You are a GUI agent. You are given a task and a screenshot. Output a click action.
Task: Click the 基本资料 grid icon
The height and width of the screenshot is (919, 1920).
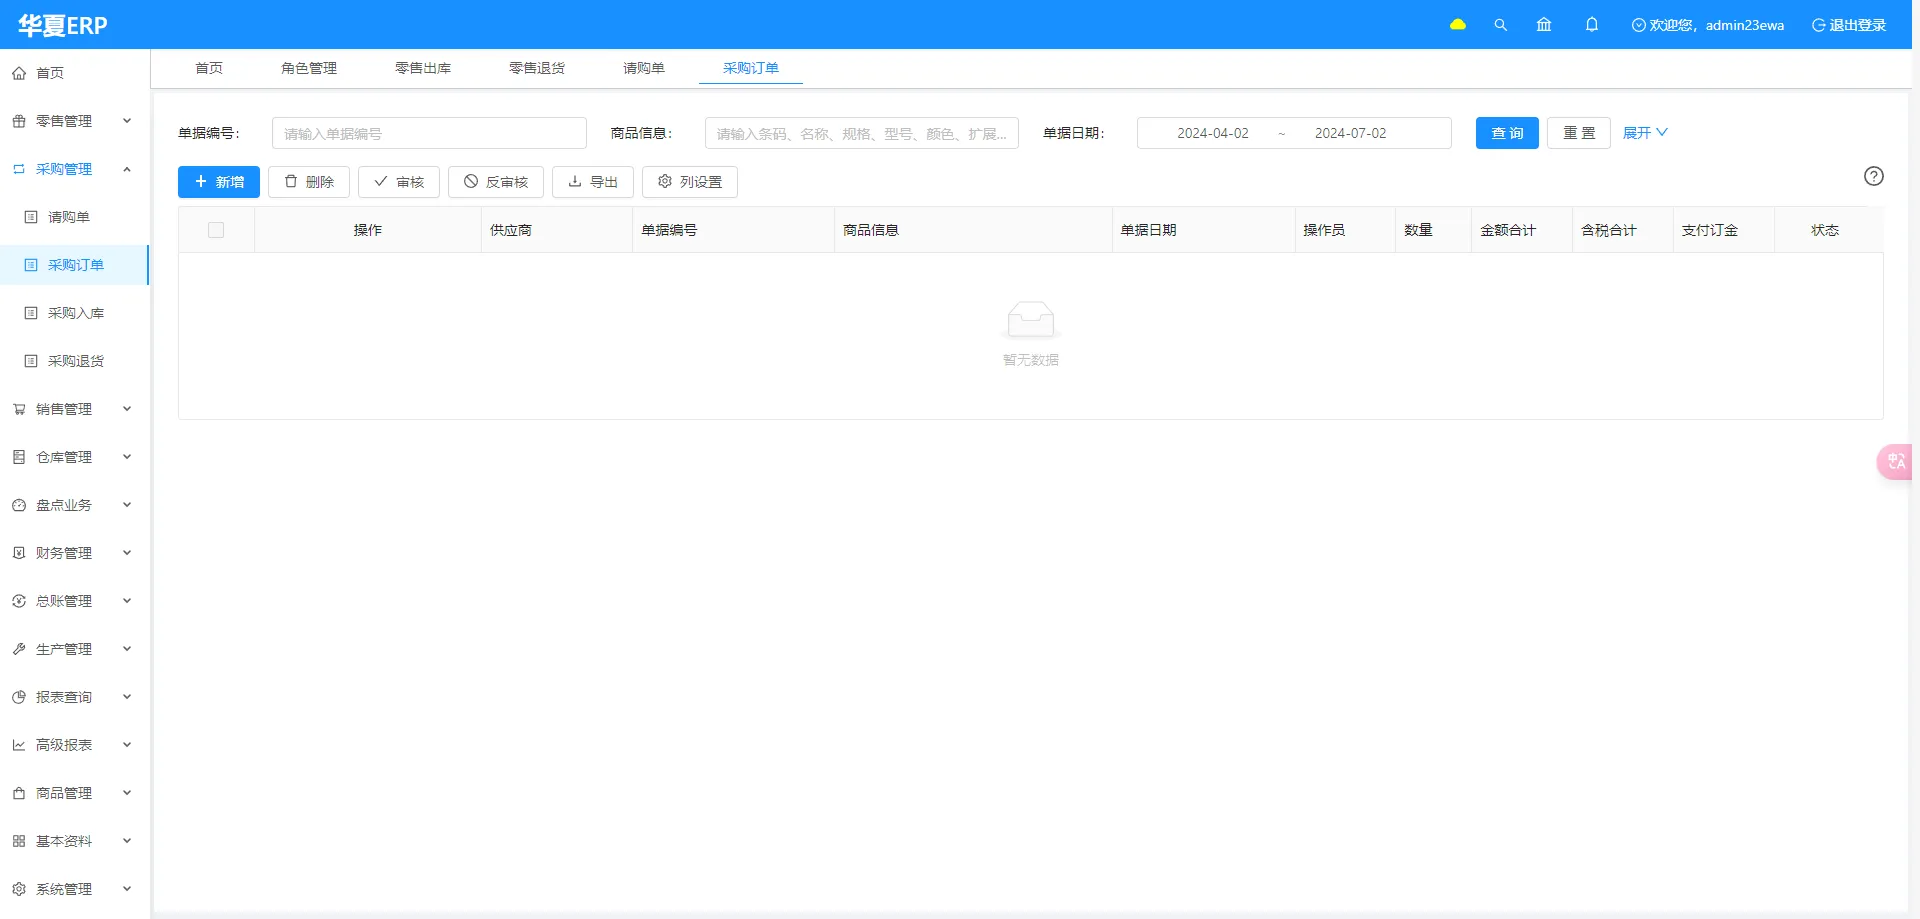pyautogui.click(x=19, y=841)
